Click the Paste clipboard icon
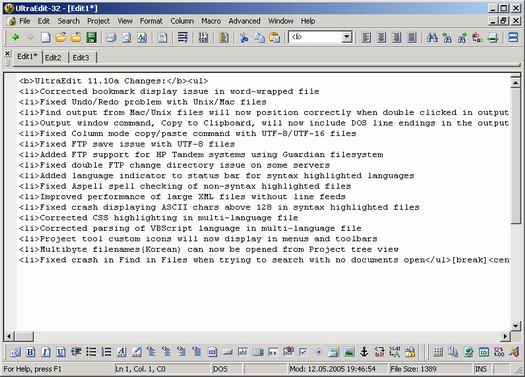 [275, 37]
